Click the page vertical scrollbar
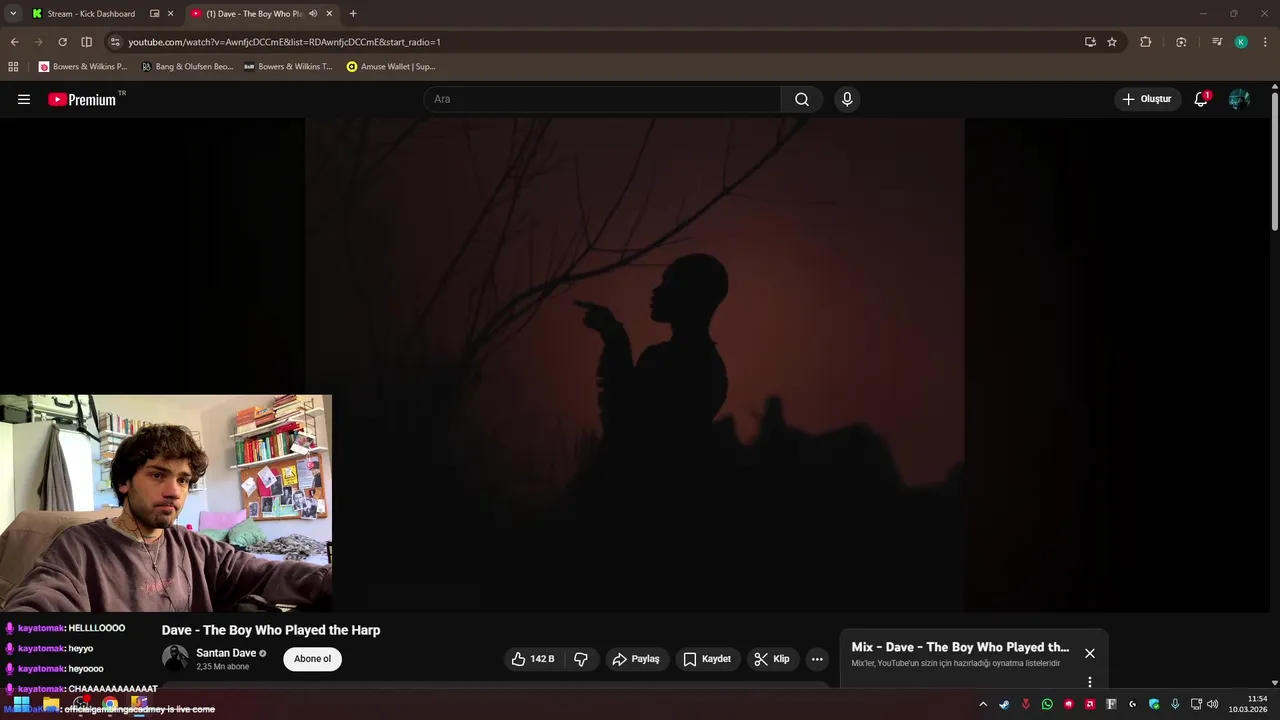 (1275, 160)
